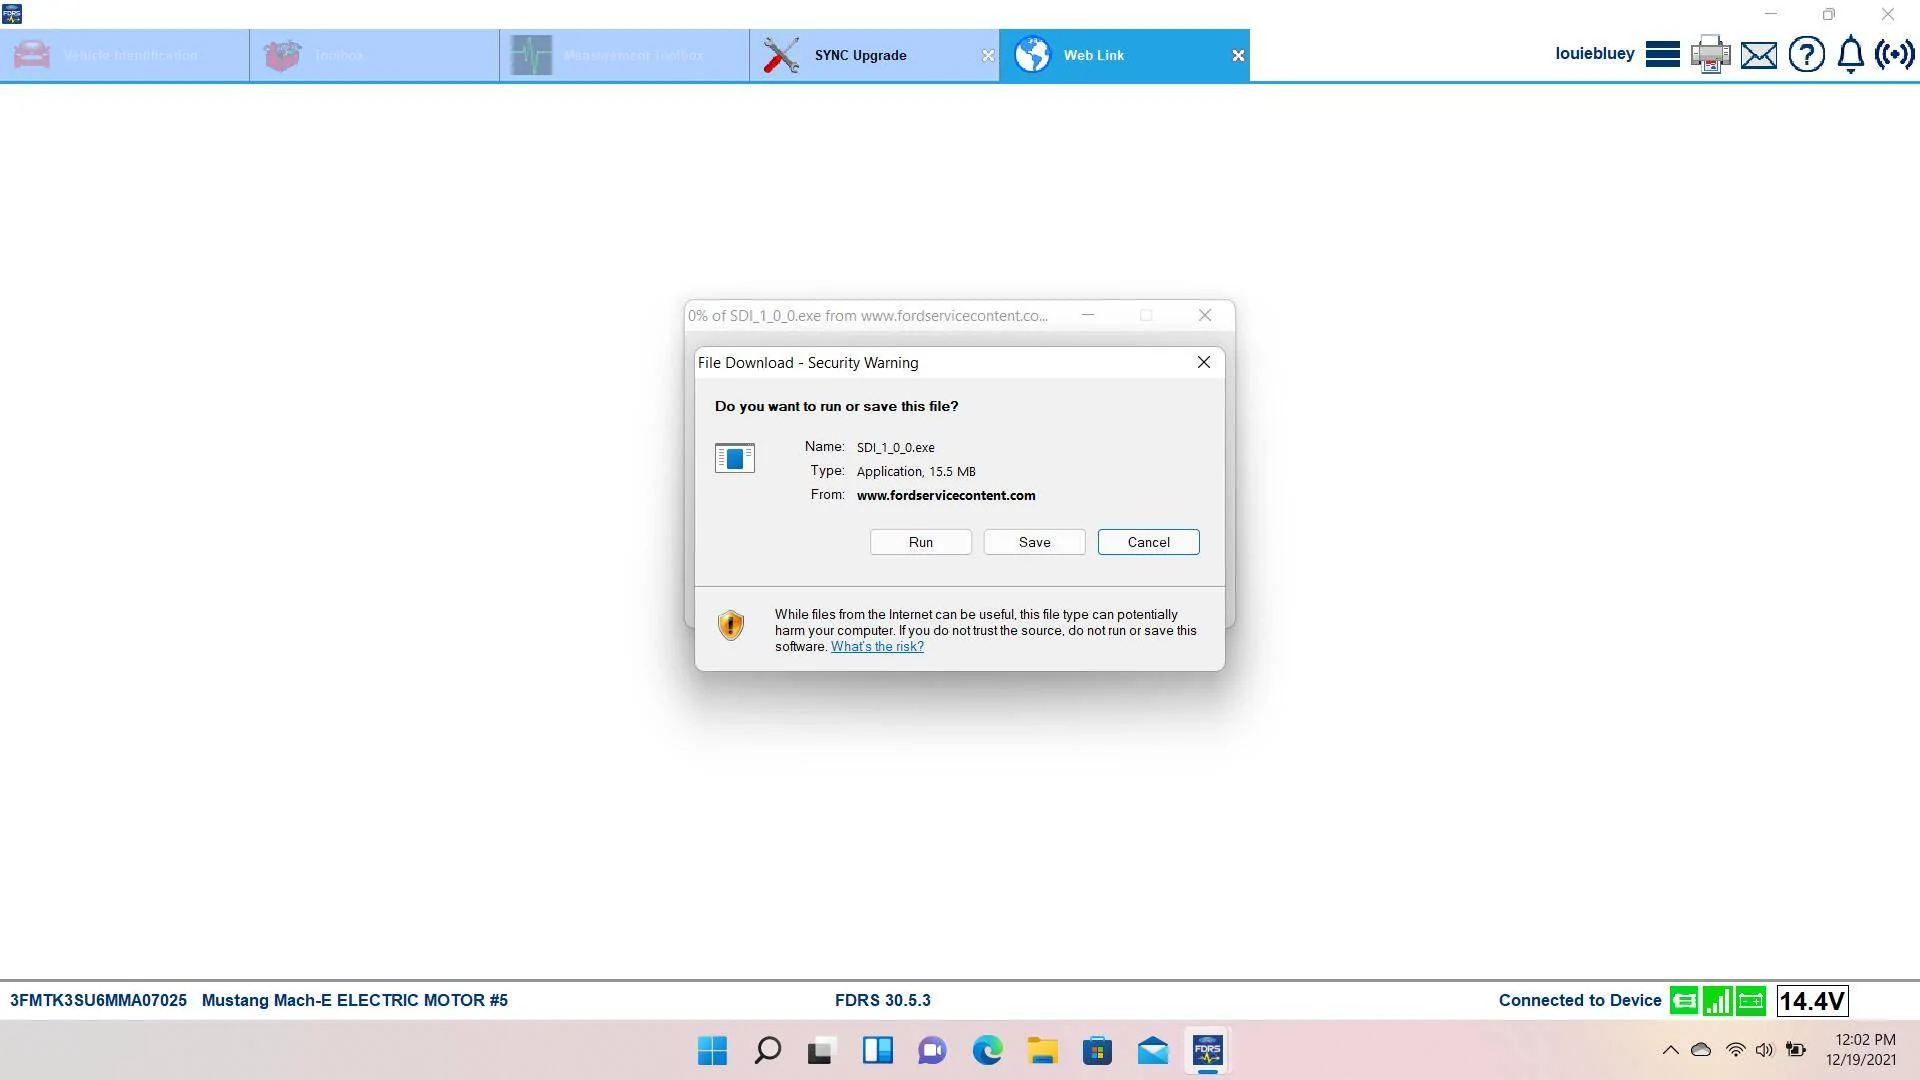Open Task View on the taskbar
The height and width of the screenshot is (1080, 1920).
[822, 1051]
